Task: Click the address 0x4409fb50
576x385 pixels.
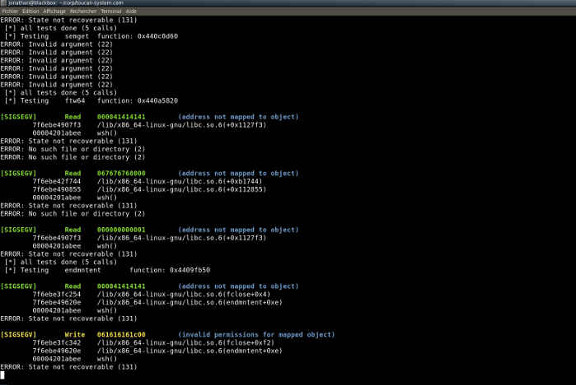Action: point(190,270)
